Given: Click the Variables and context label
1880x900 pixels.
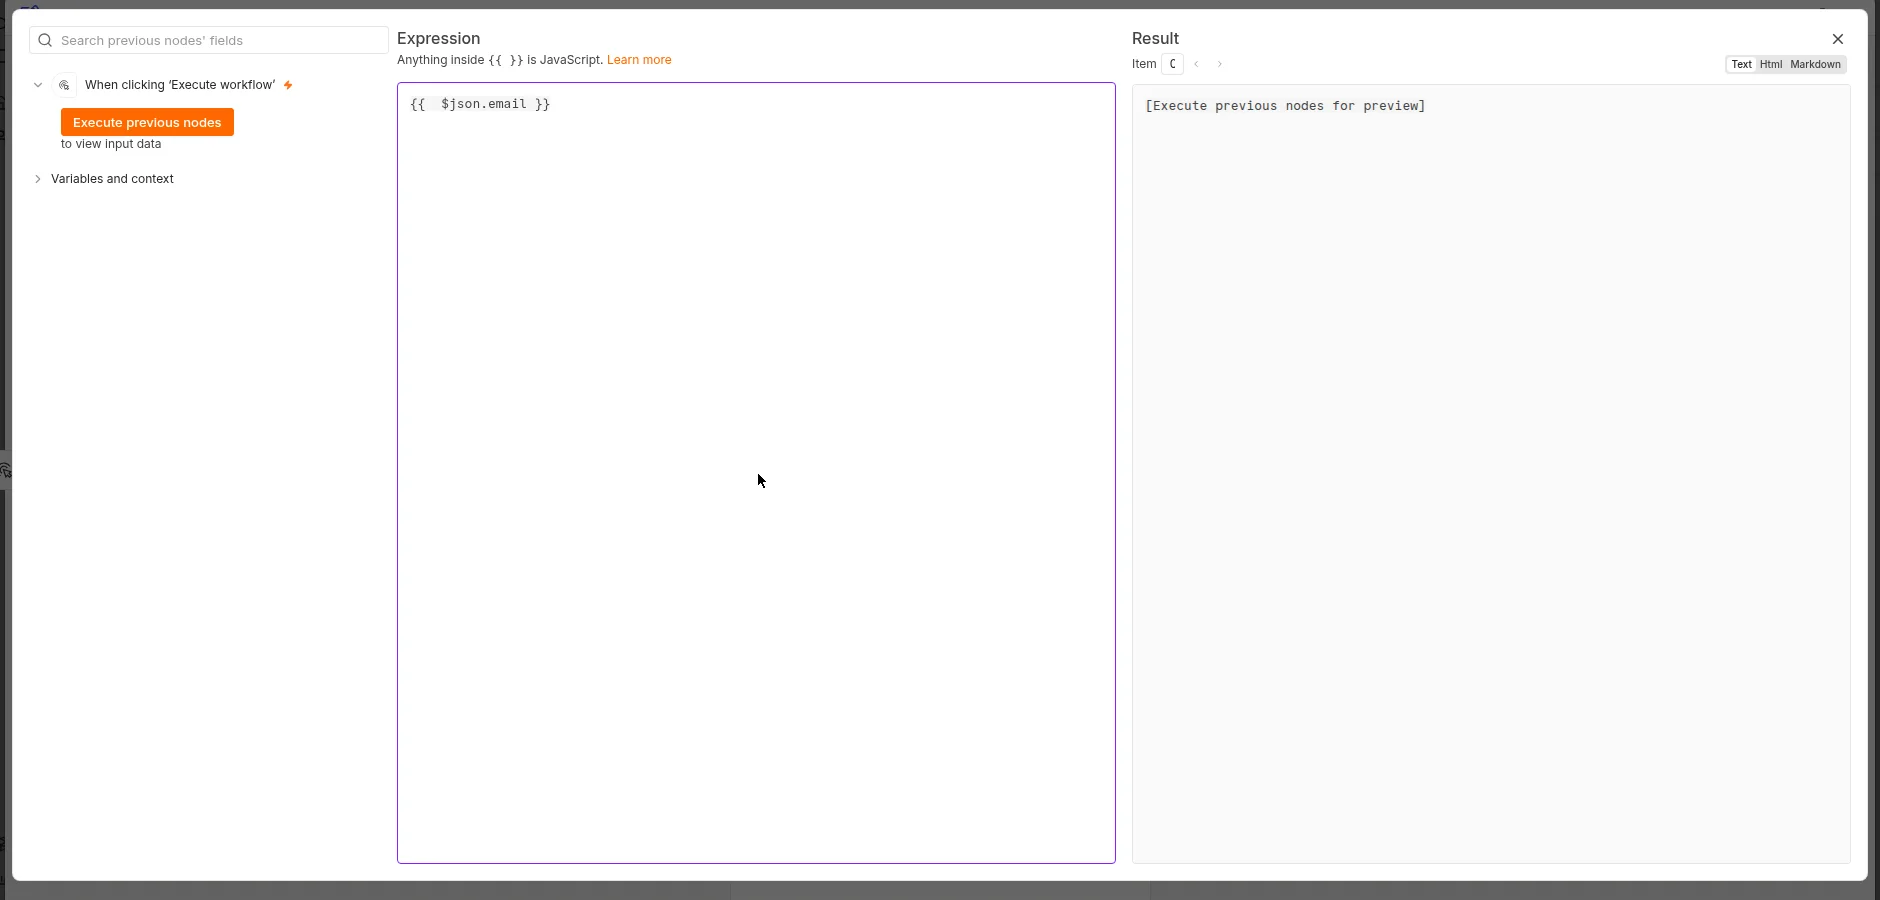Looking at the screenshot, I should click(x=112, y=179).
